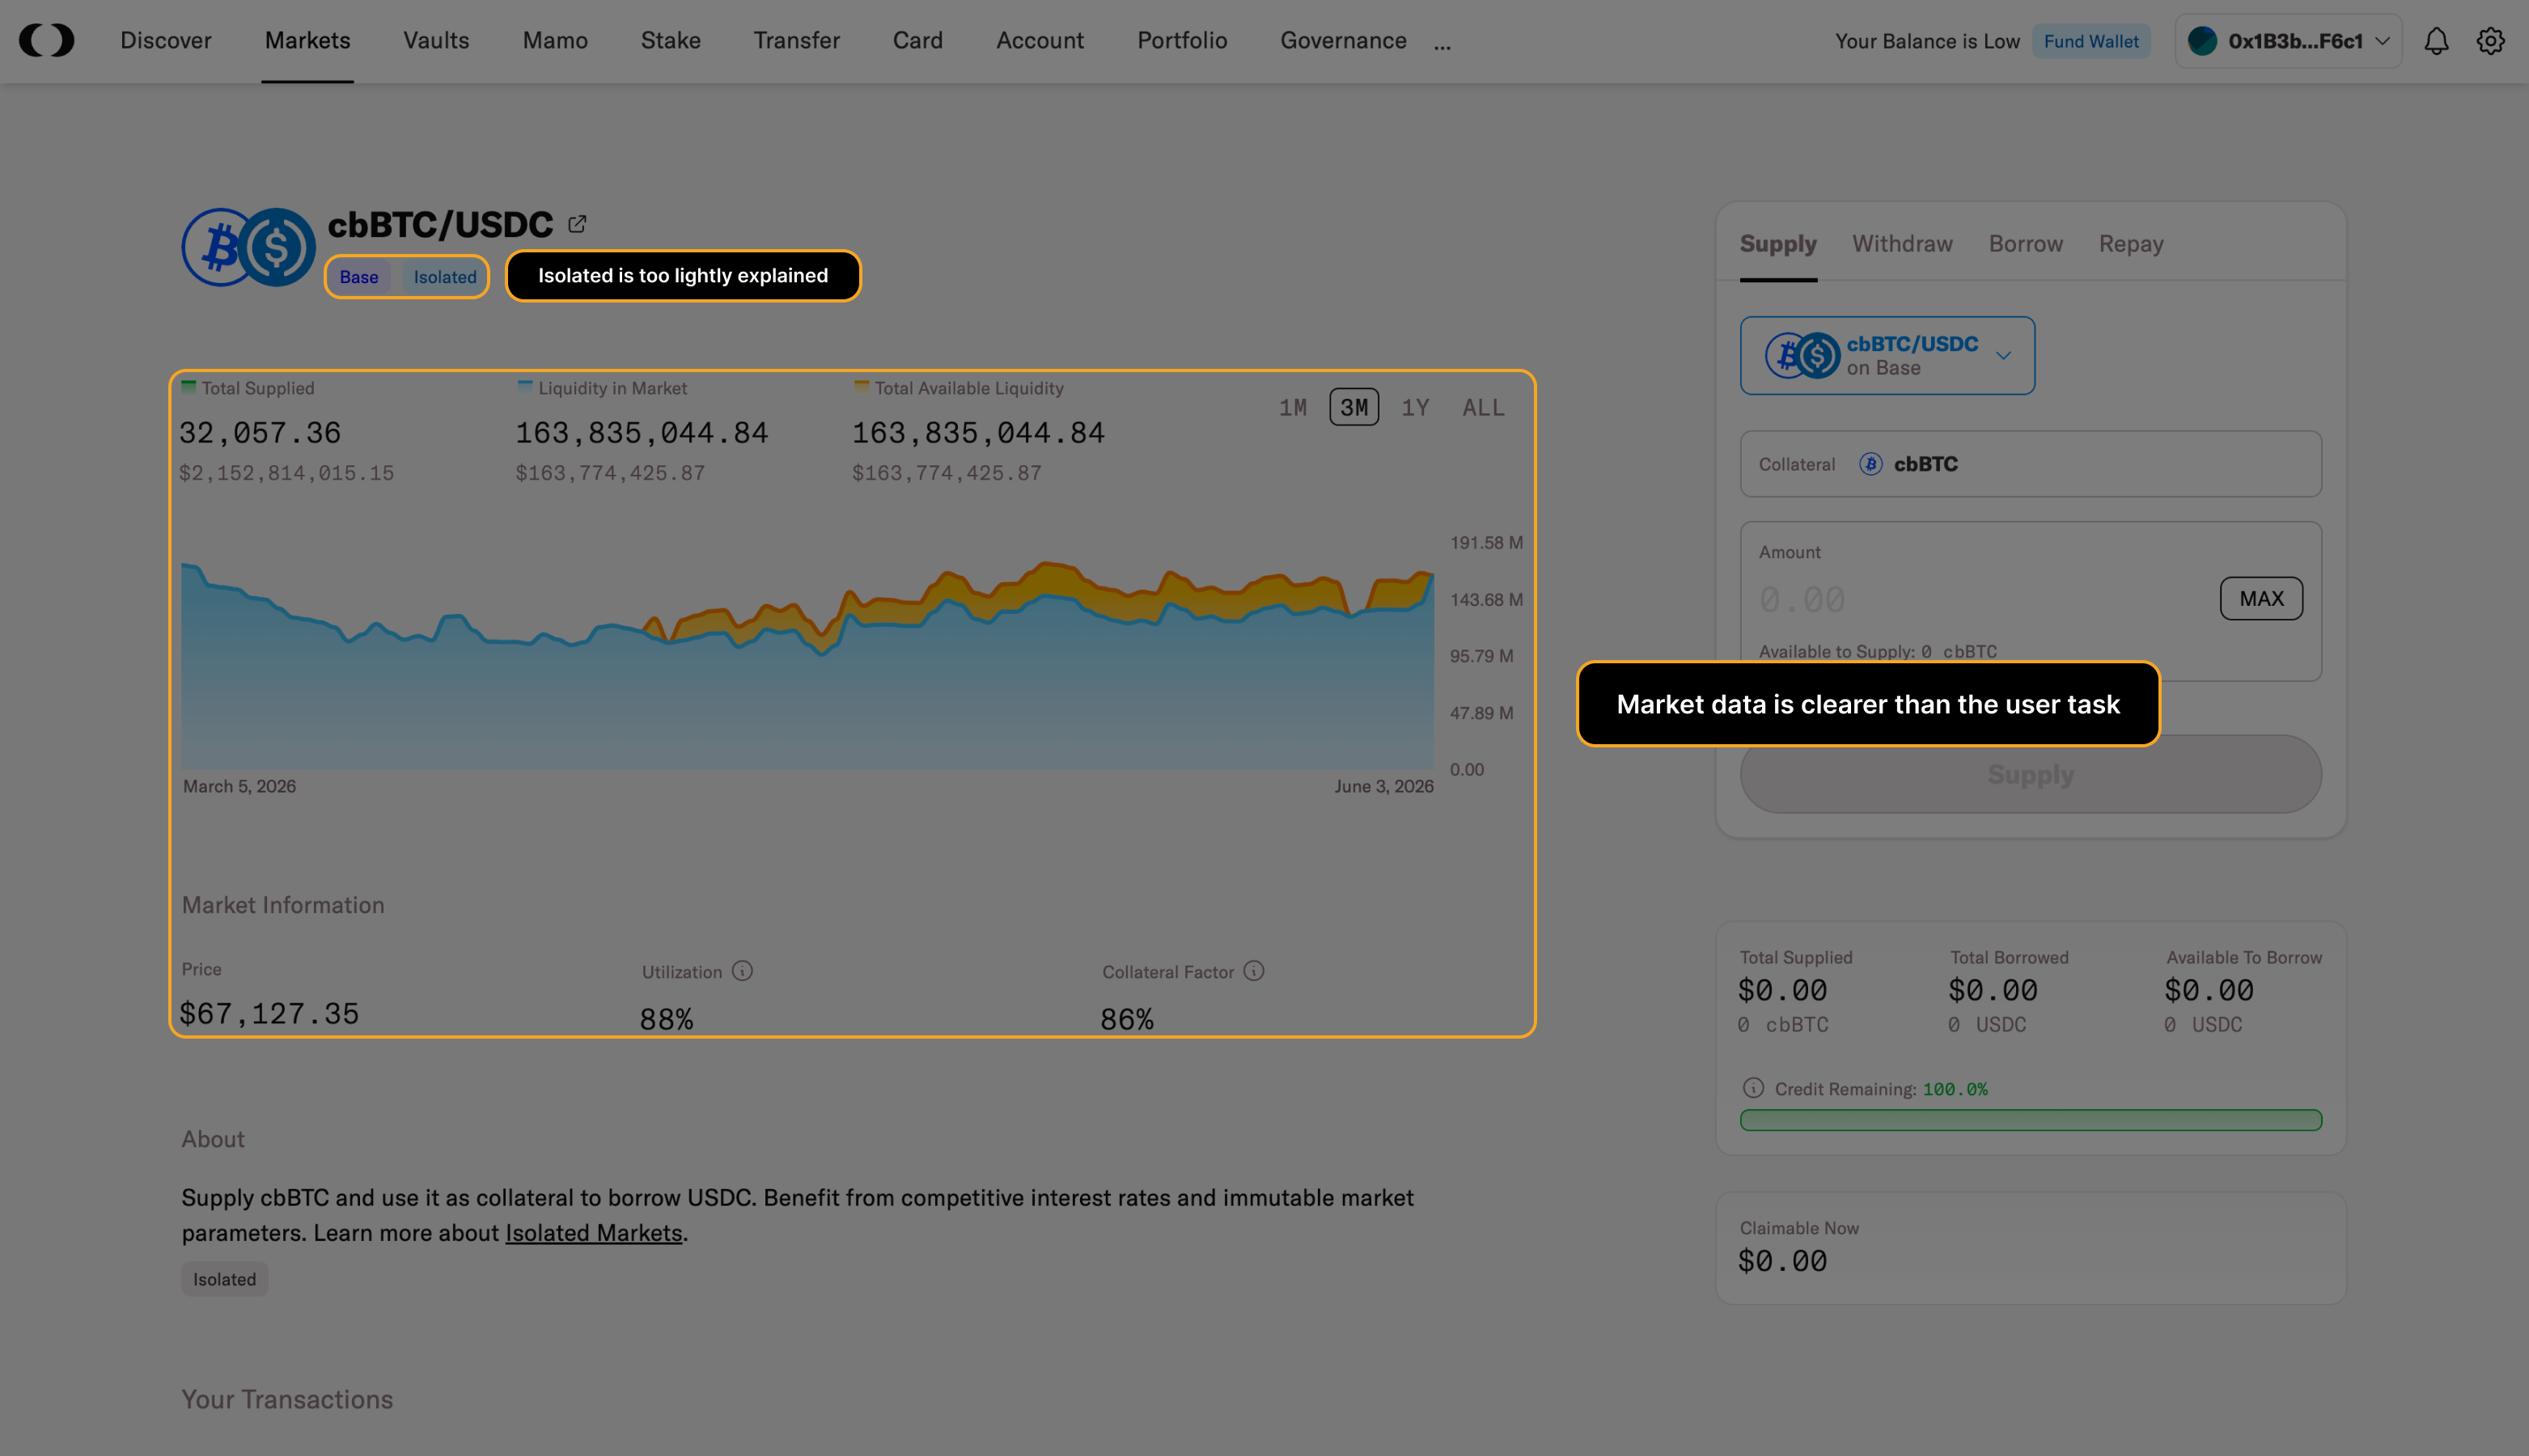
Task: Click the Market Information heading
Action: [x=283, y=905]
